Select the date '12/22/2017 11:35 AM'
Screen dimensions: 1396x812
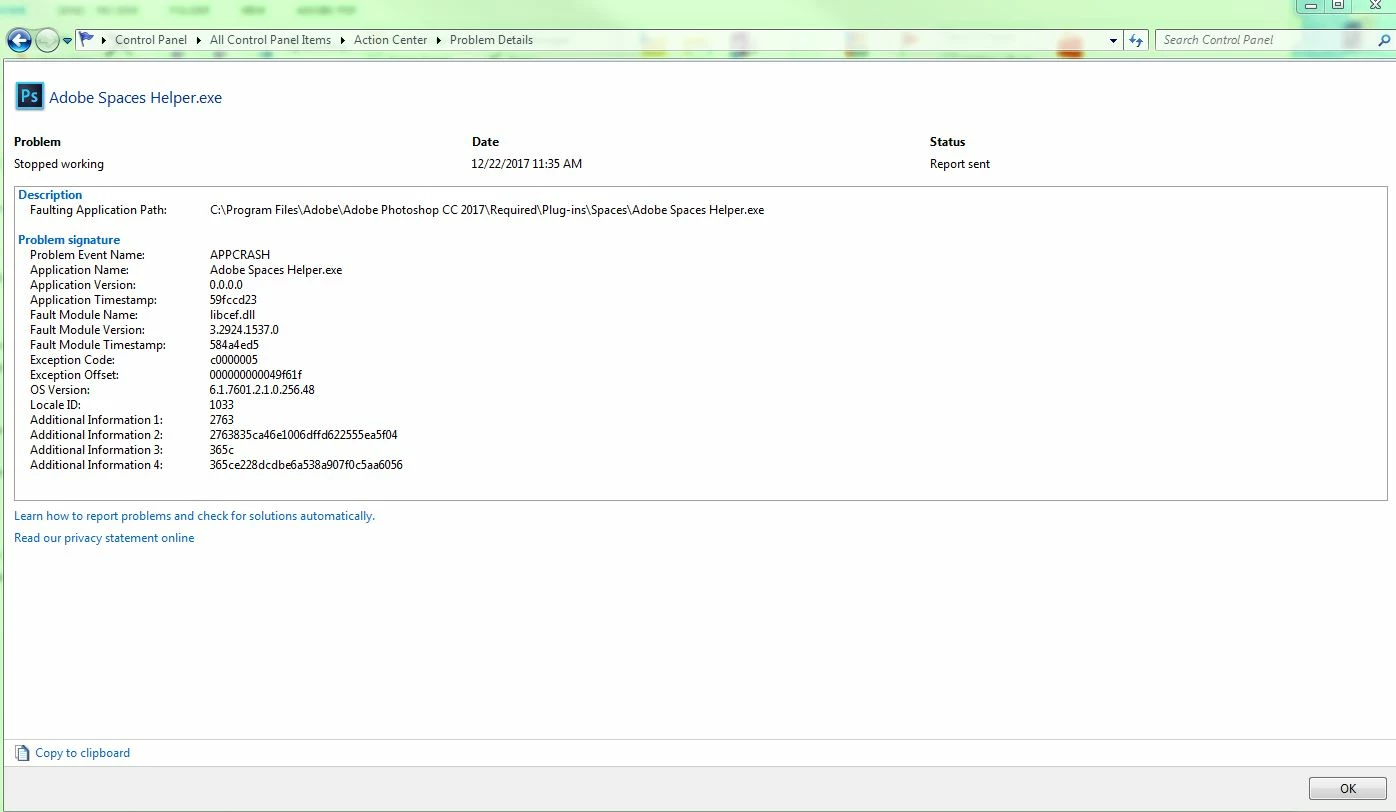[527, 164]
